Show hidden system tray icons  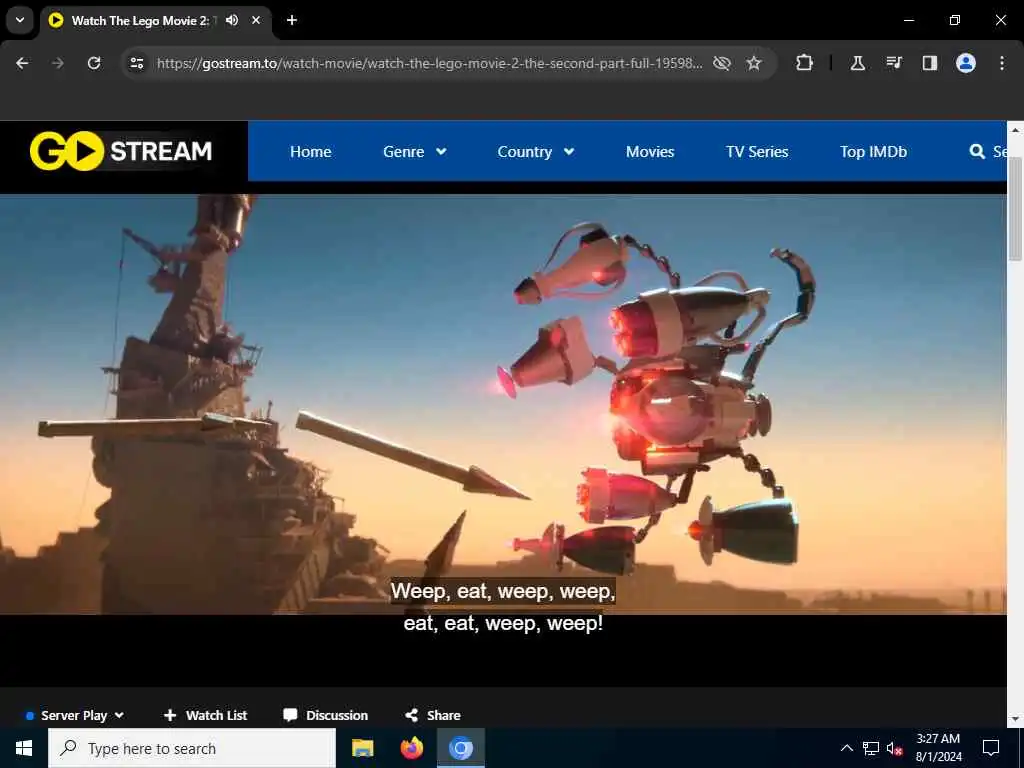click(x=846, y=748)
